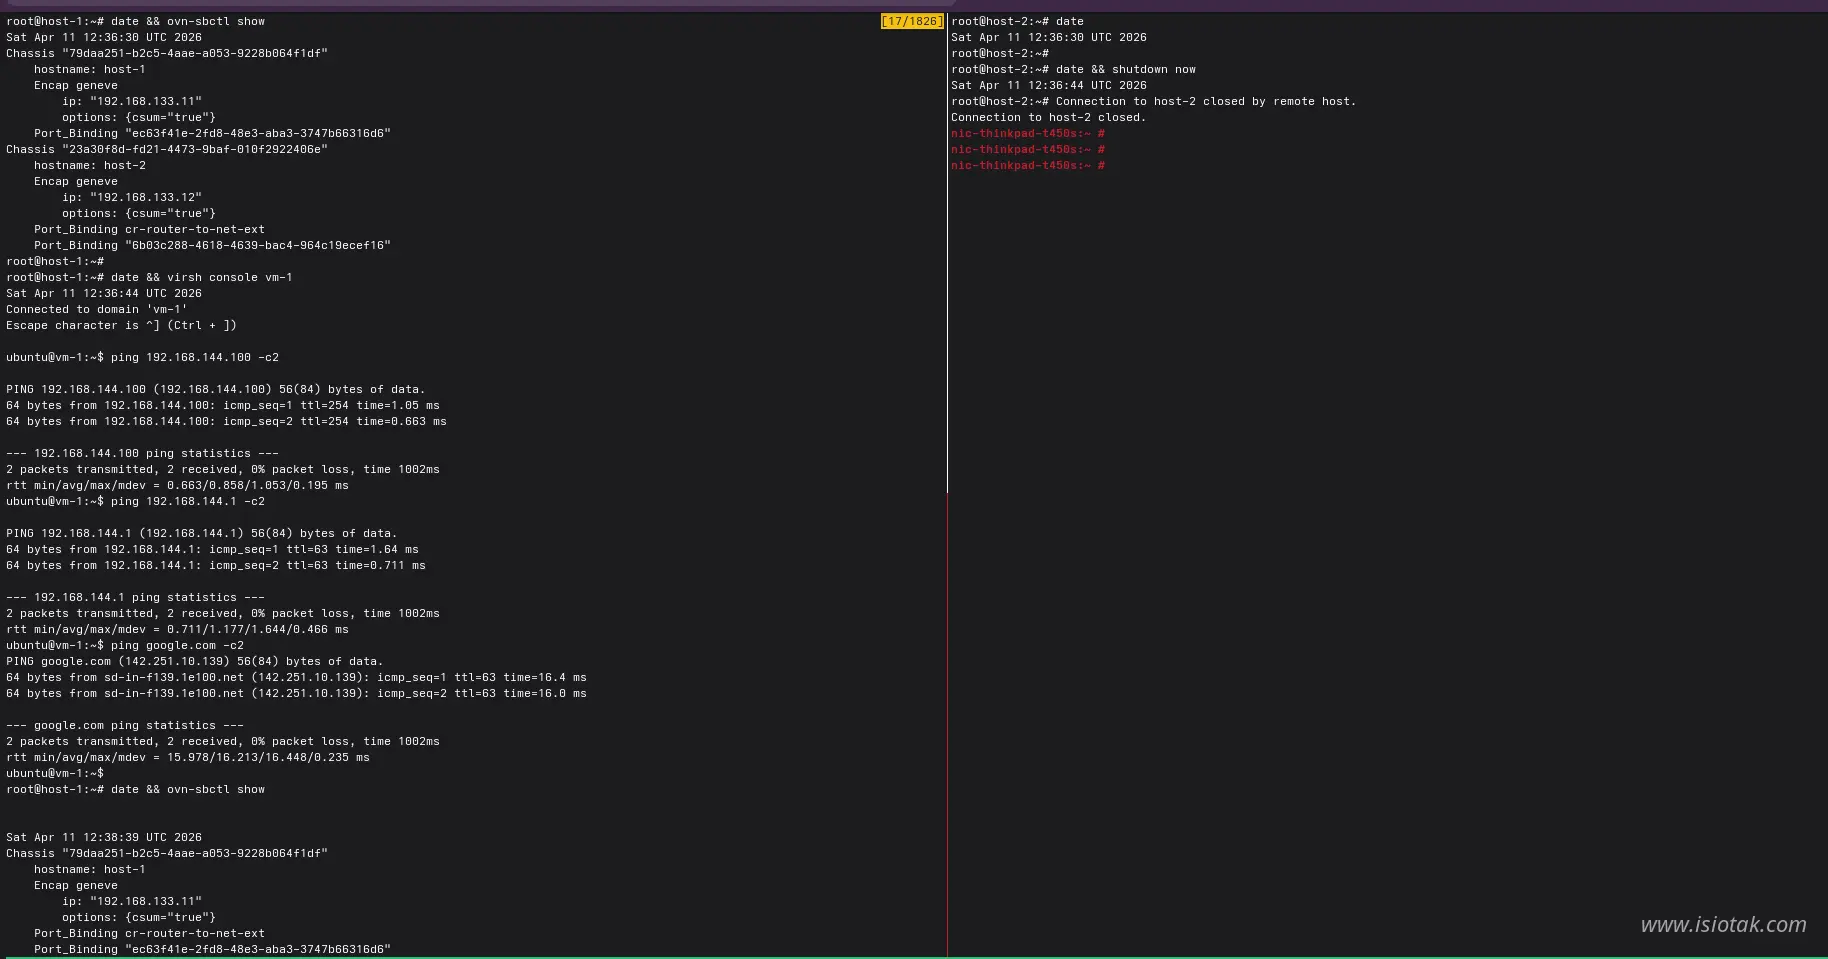The width and height of the screenshot is (1828, 959).
Task: Click the 'ping 192.168.144.1 -c2' command line
Action: tap(135, 501)
